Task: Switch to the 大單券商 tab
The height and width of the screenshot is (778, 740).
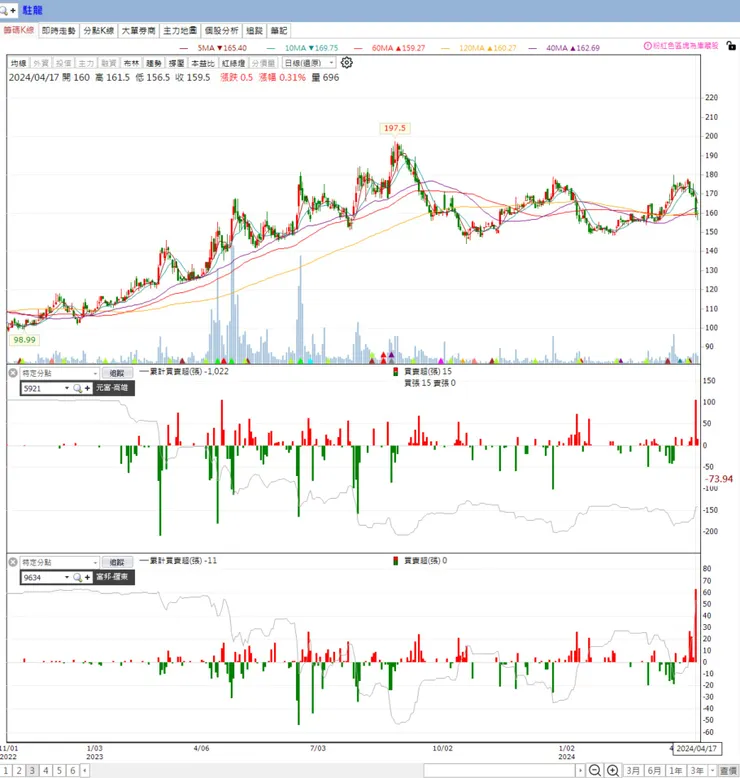Action: click(x=138, y=31)
